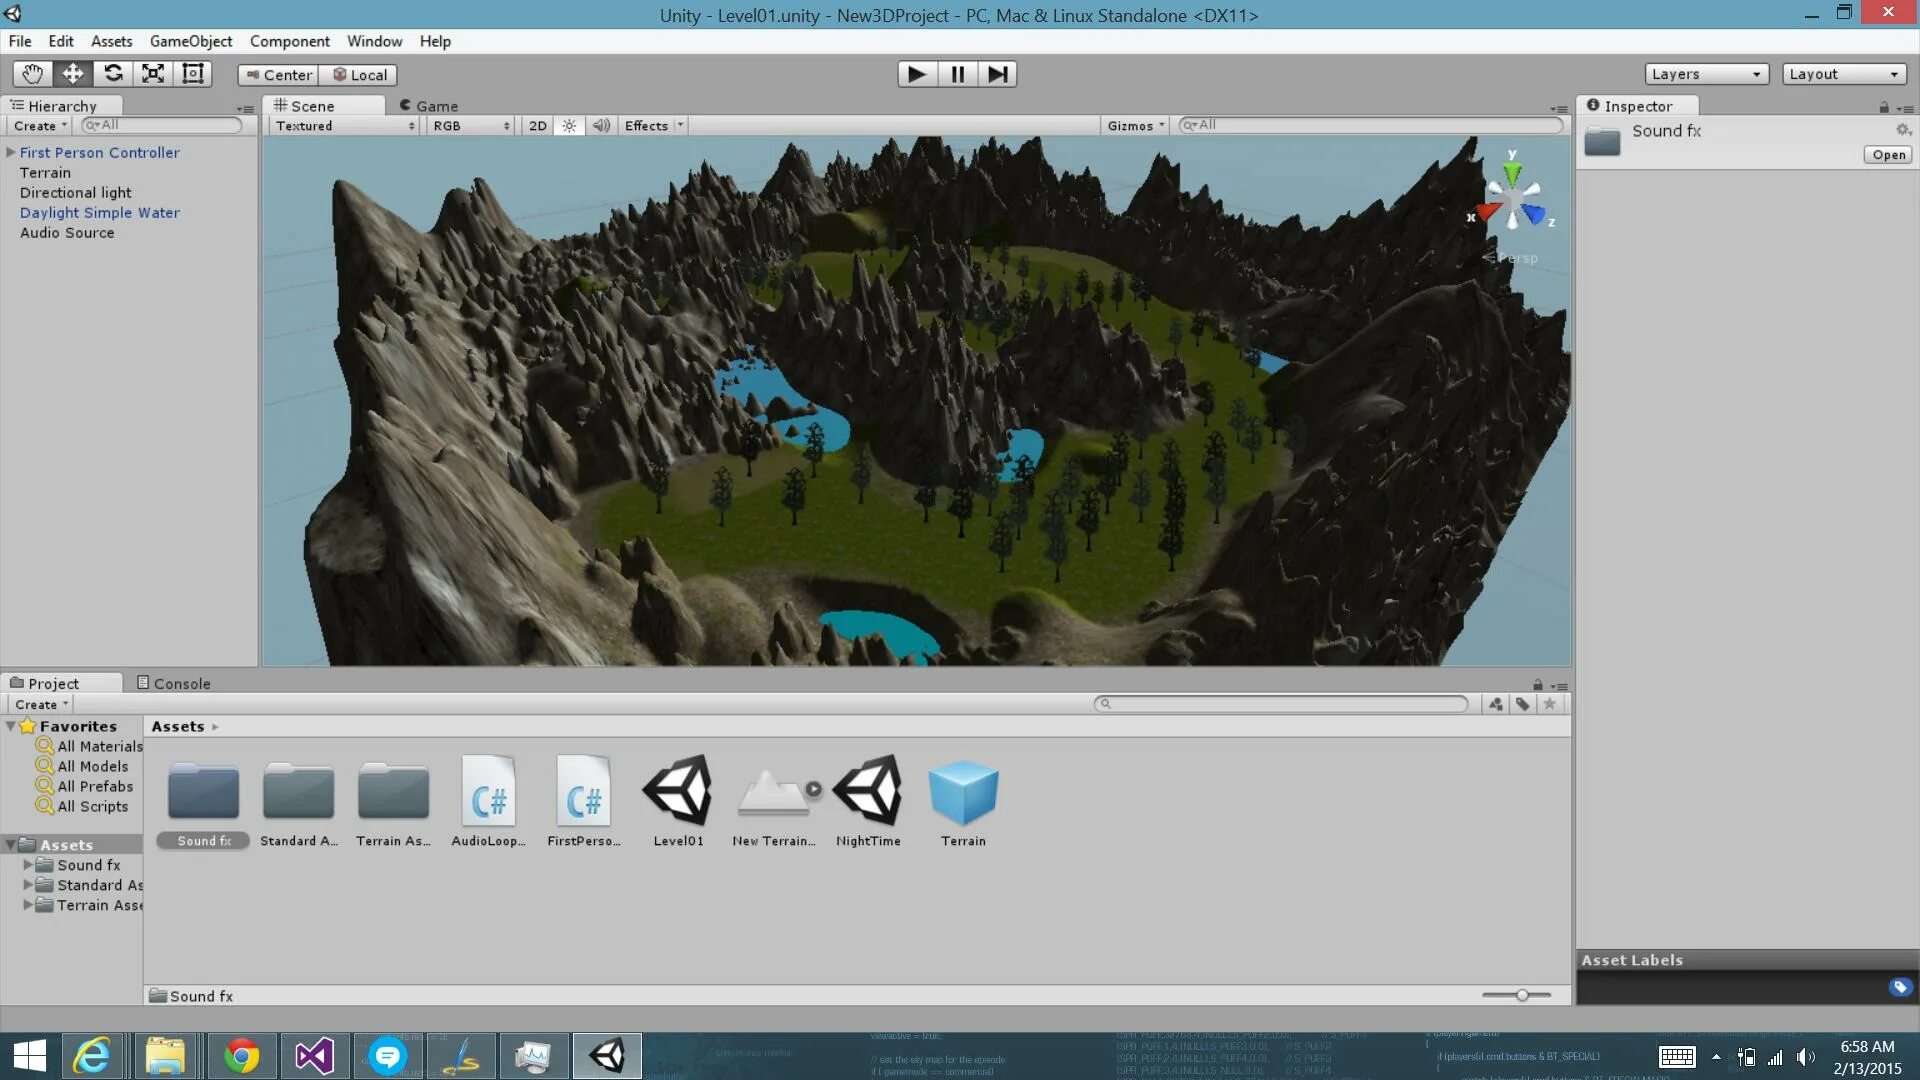Viewport: 1920px width, 1080px height.
Task: Click the Play button to run the scene
Action: click(x=916, y=74)
